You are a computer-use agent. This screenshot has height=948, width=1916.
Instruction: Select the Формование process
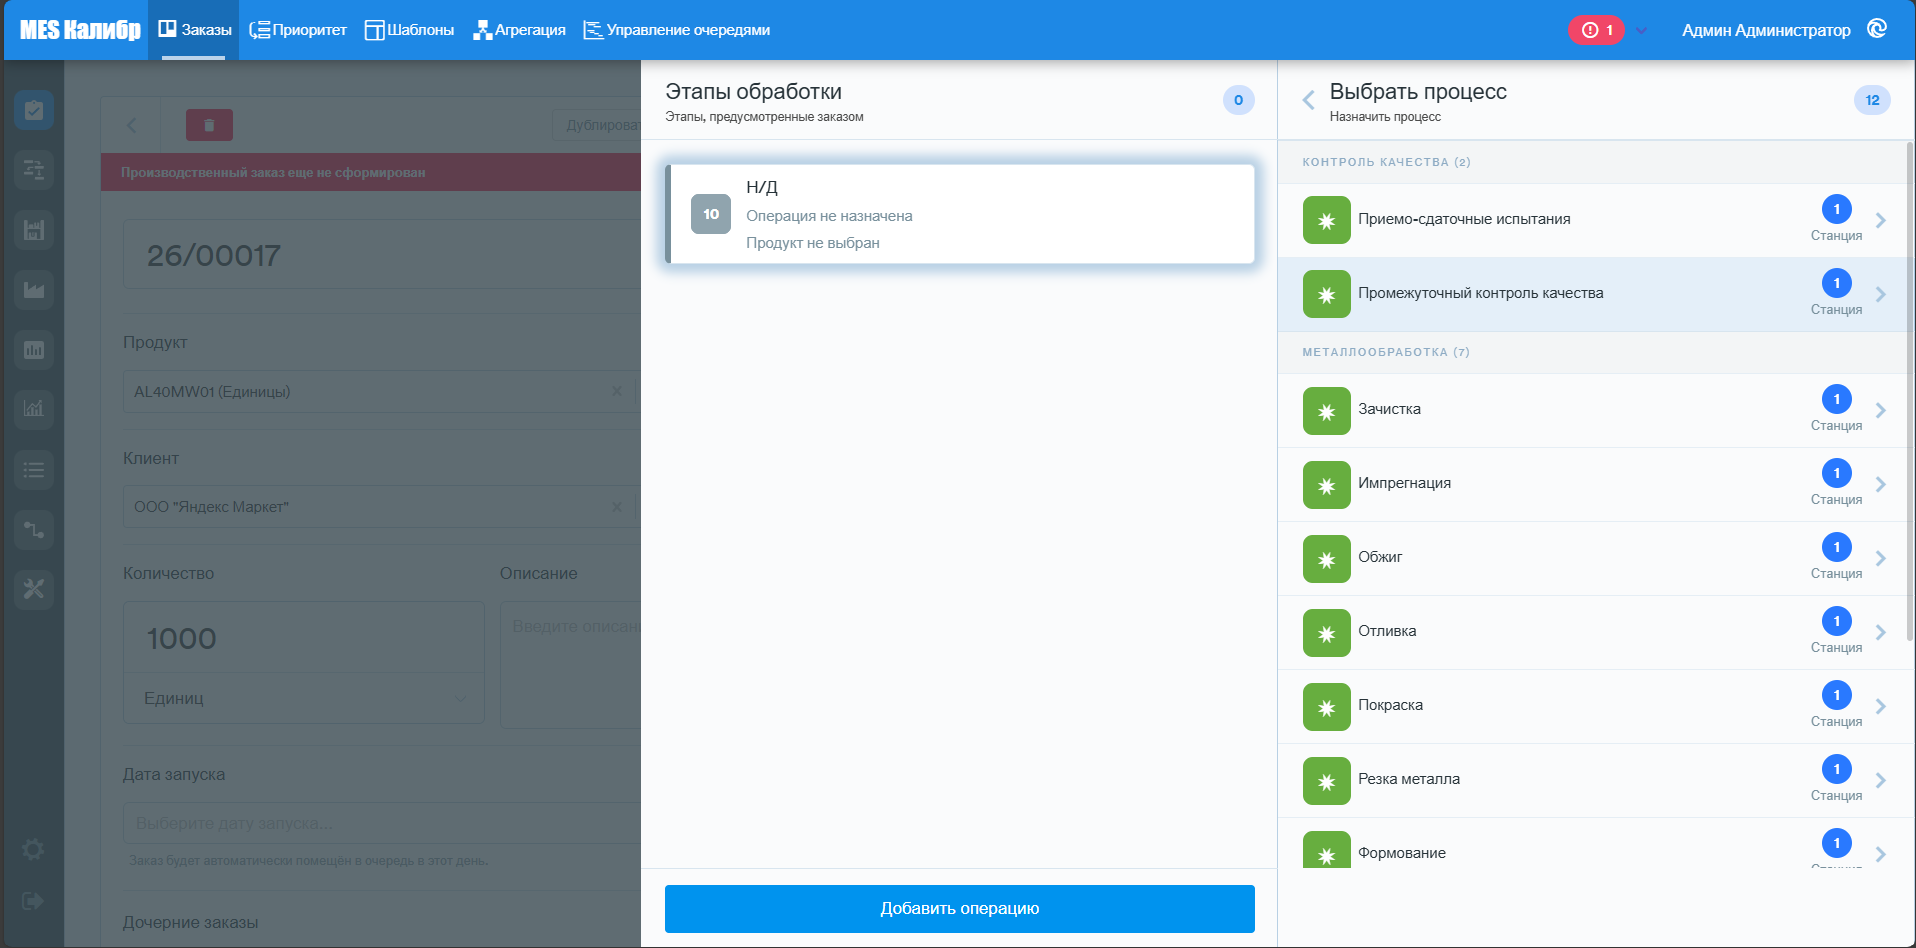coord(1596,843)
